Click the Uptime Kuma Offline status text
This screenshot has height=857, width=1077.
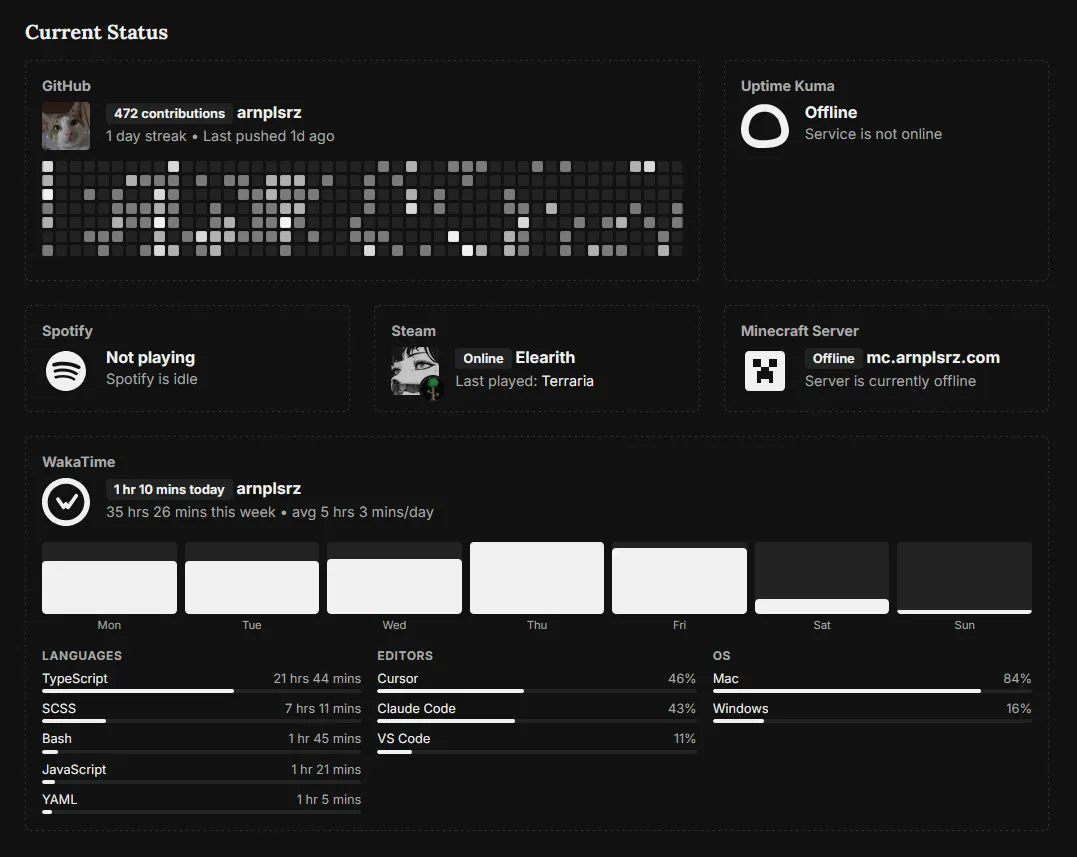[x=831, y=113]
